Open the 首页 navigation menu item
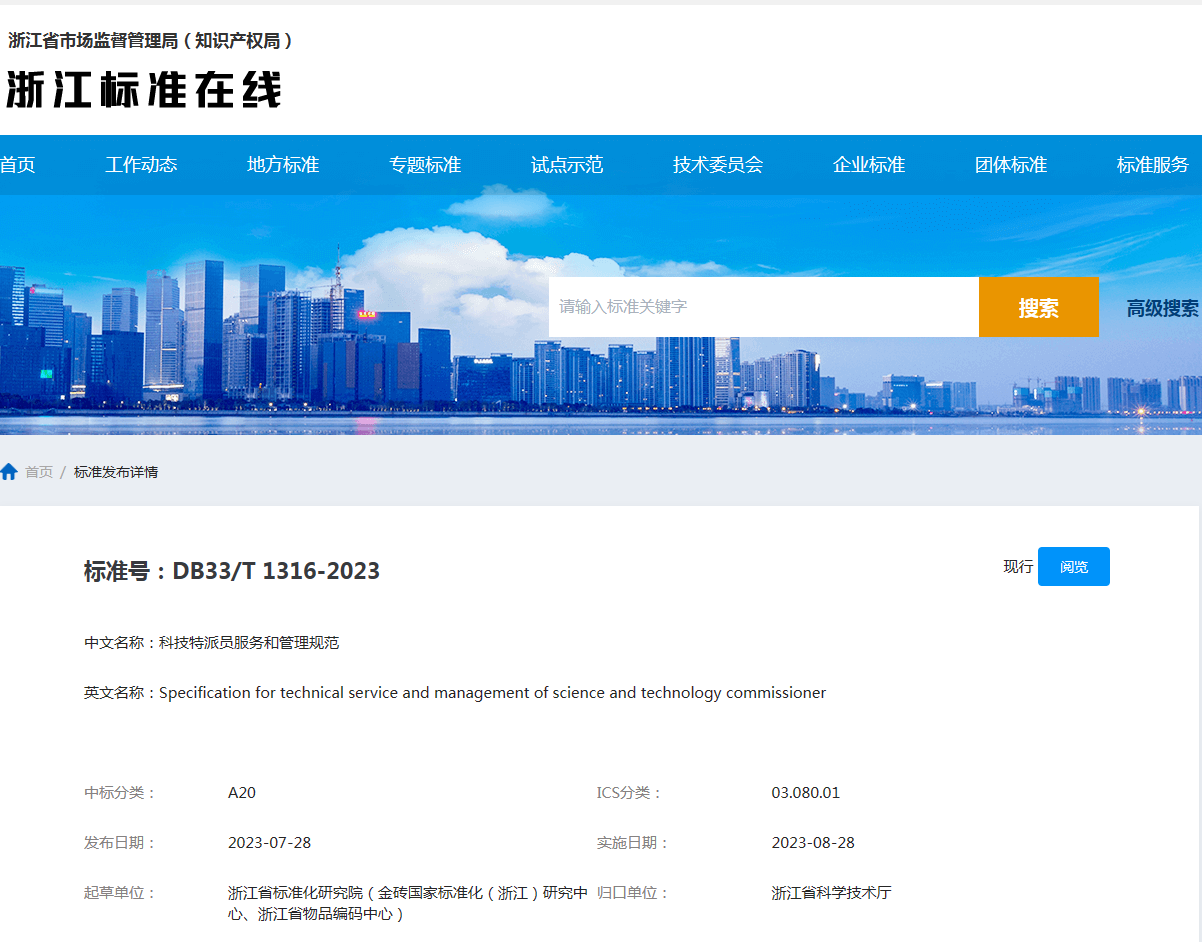The width and height of the screenshot is (1202, 942). 17,165
